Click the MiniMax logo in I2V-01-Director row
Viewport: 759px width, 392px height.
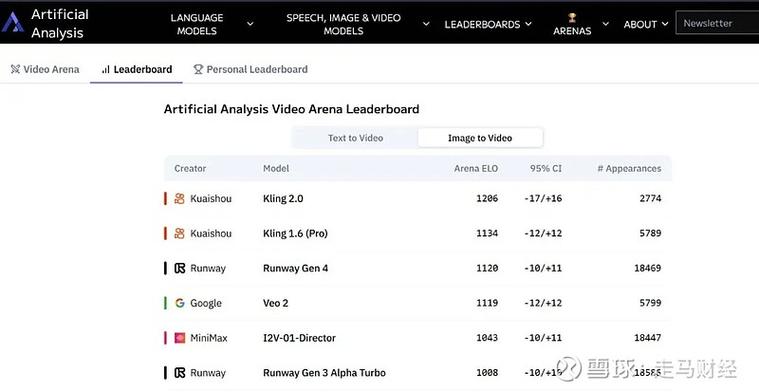tap(180, 338)
